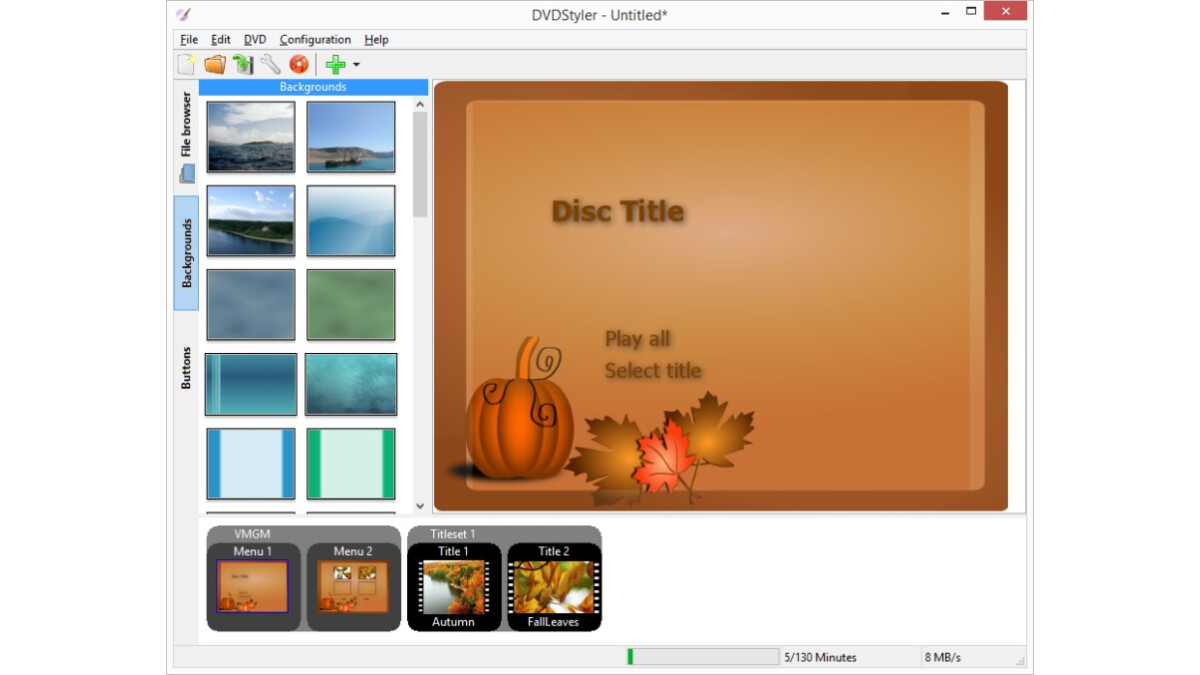1200x675 pixels.
Task: Select the light blue bordered background thumbnail
Action: (251, 463)
